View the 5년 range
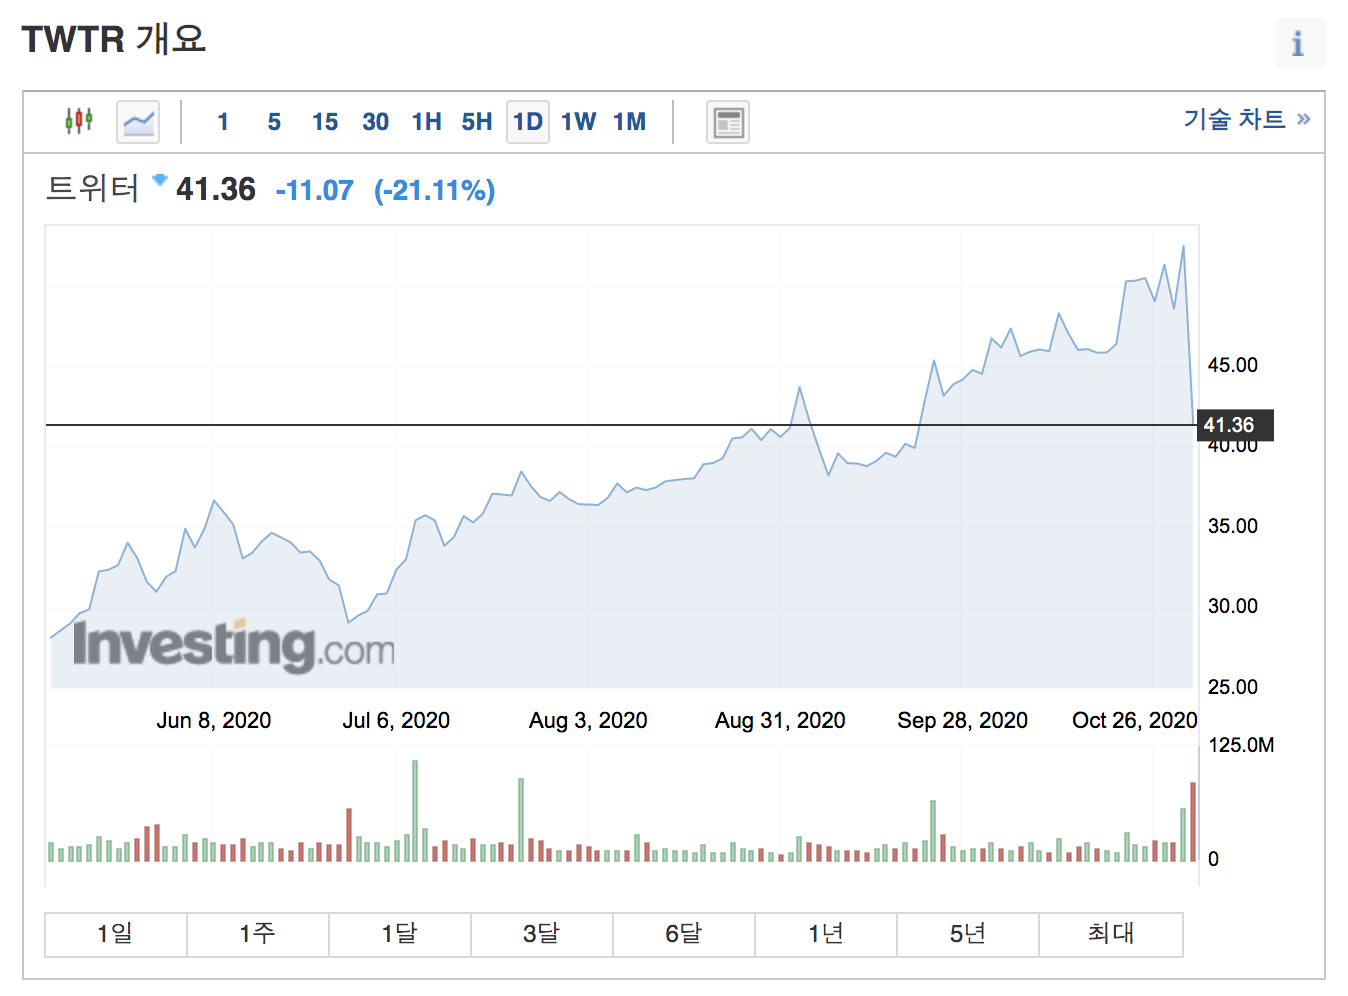This screenshot has width=1348, height=996. [968, 934]
